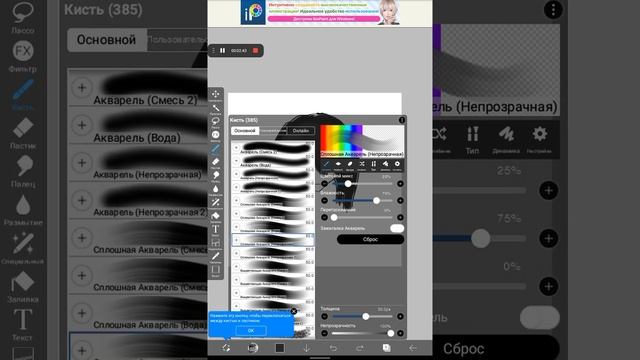The width and height of the screenshot is (640, 360).
Task: Add first Акварель (Смесь 2) brush with plus
Action: 236,147
